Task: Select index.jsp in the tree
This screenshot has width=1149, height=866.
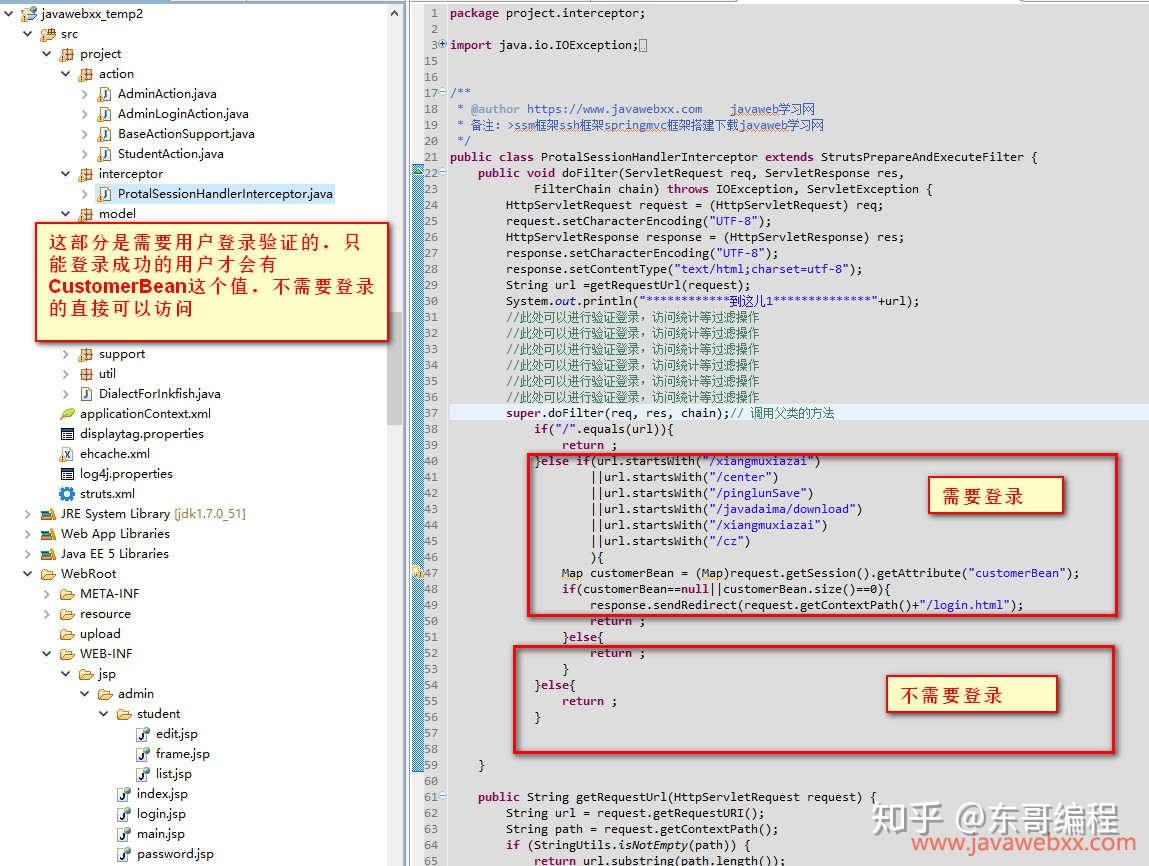Action: pyautogui.click(x=162, y=793)
